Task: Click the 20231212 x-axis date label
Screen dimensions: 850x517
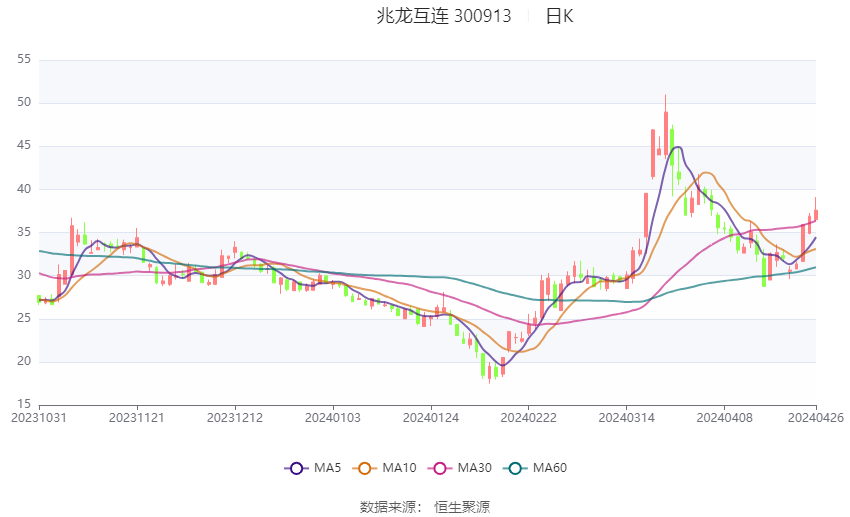Action: [235, 418]
